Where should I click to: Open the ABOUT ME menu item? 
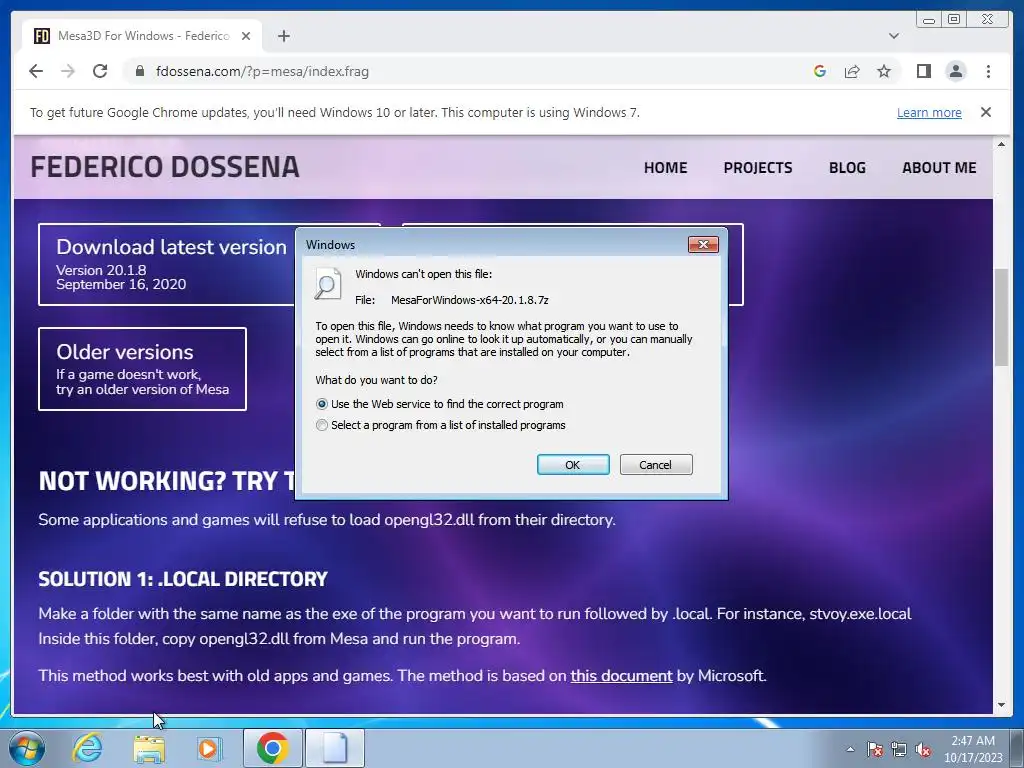point(939,168)
